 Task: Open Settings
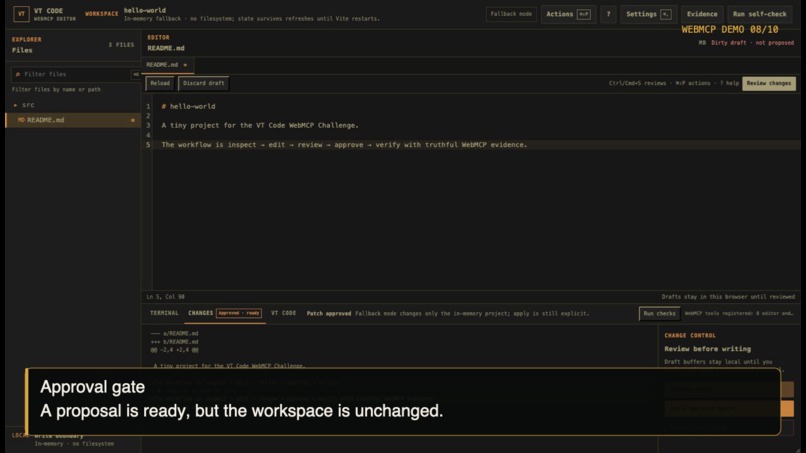click(x=648, y=14)
